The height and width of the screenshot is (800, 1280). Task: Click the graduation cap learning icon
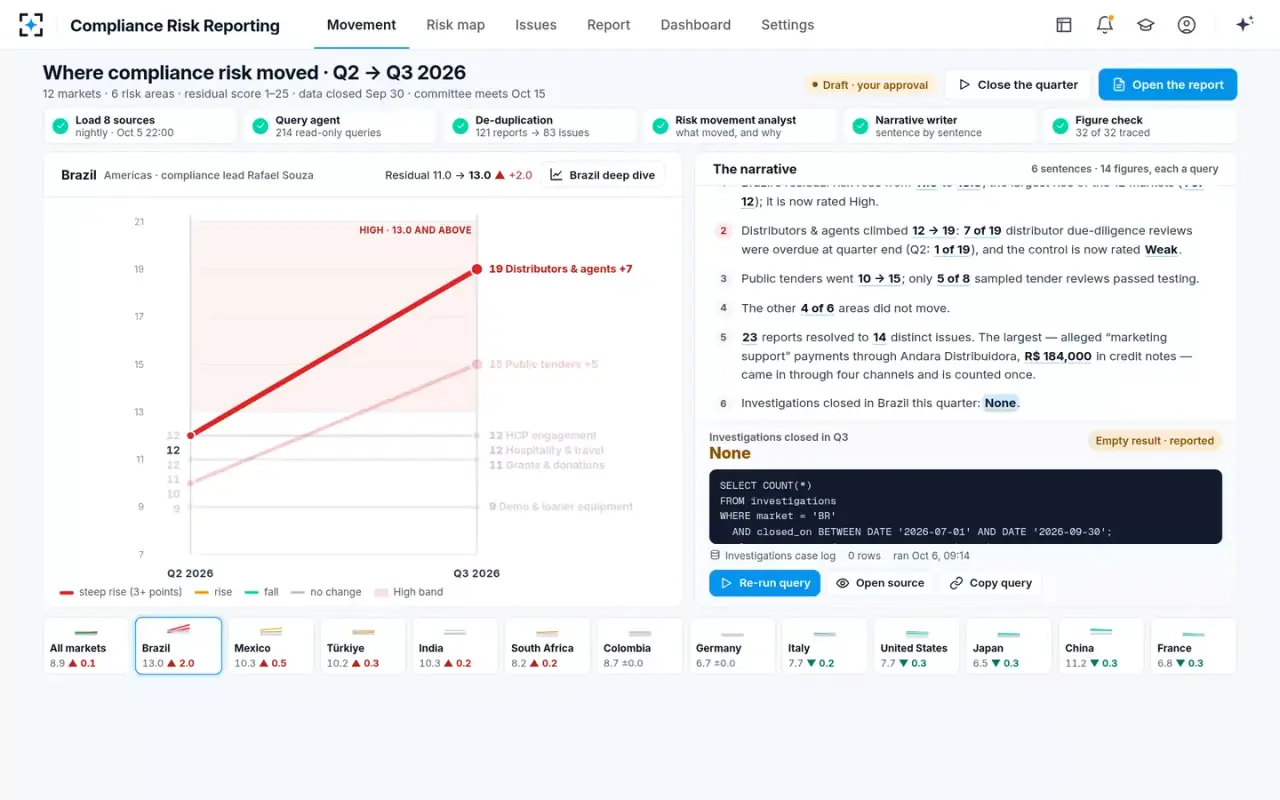click(x=1146, y=25)
